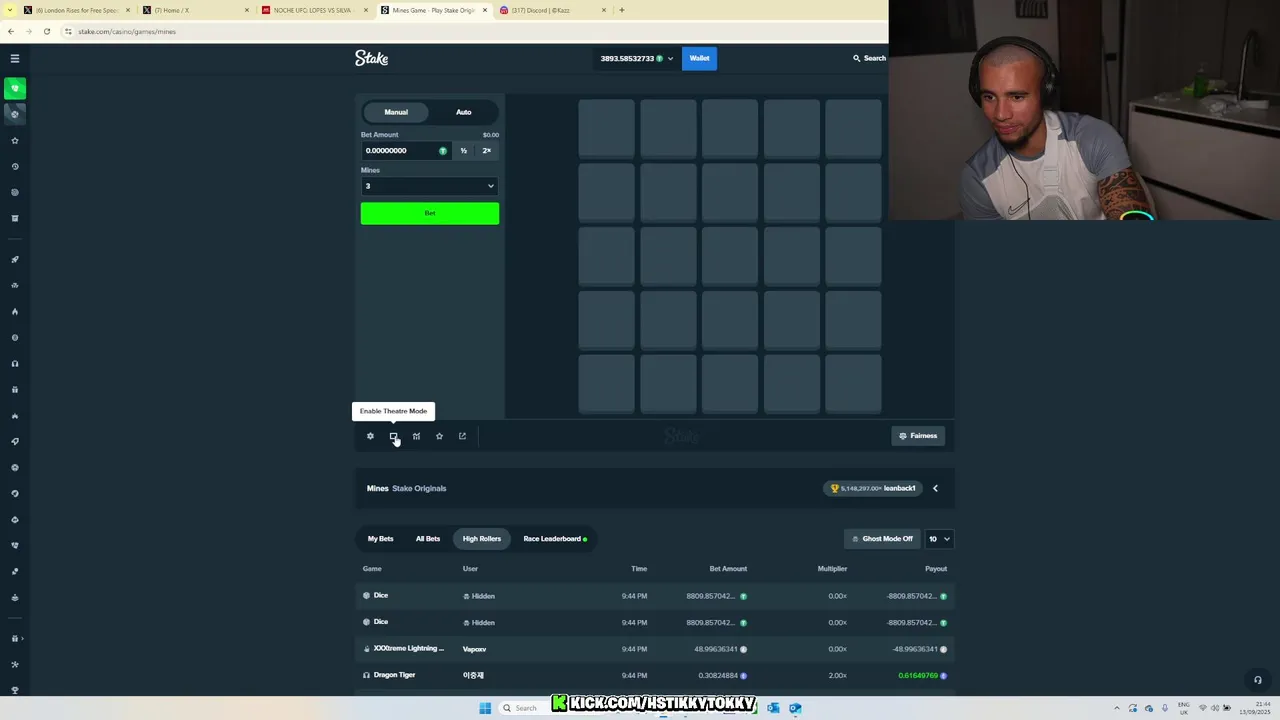This screenshot has width=1280, height=720.
Task: Open the Wallet
Action: 699,58
